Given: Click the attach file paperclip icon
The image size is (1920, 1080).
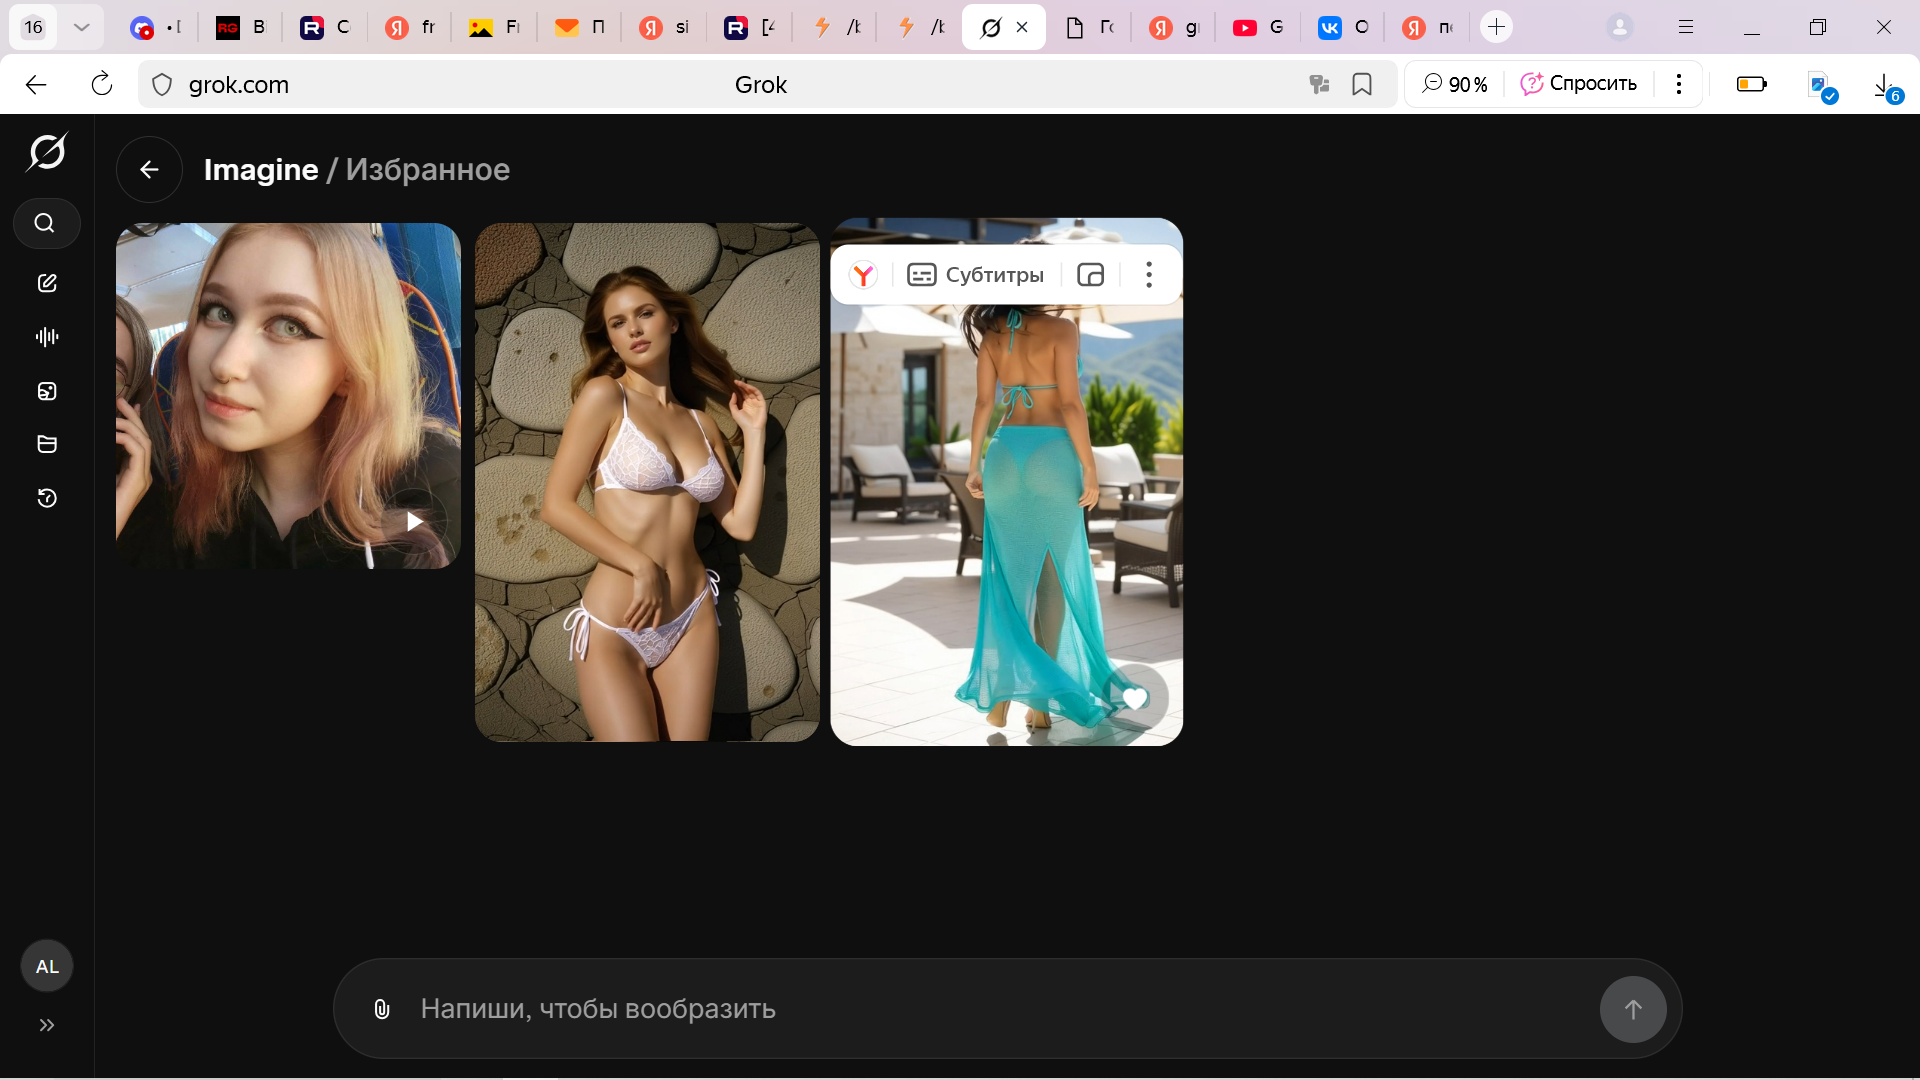Looking at the screenshot, I should [382, 1009].
